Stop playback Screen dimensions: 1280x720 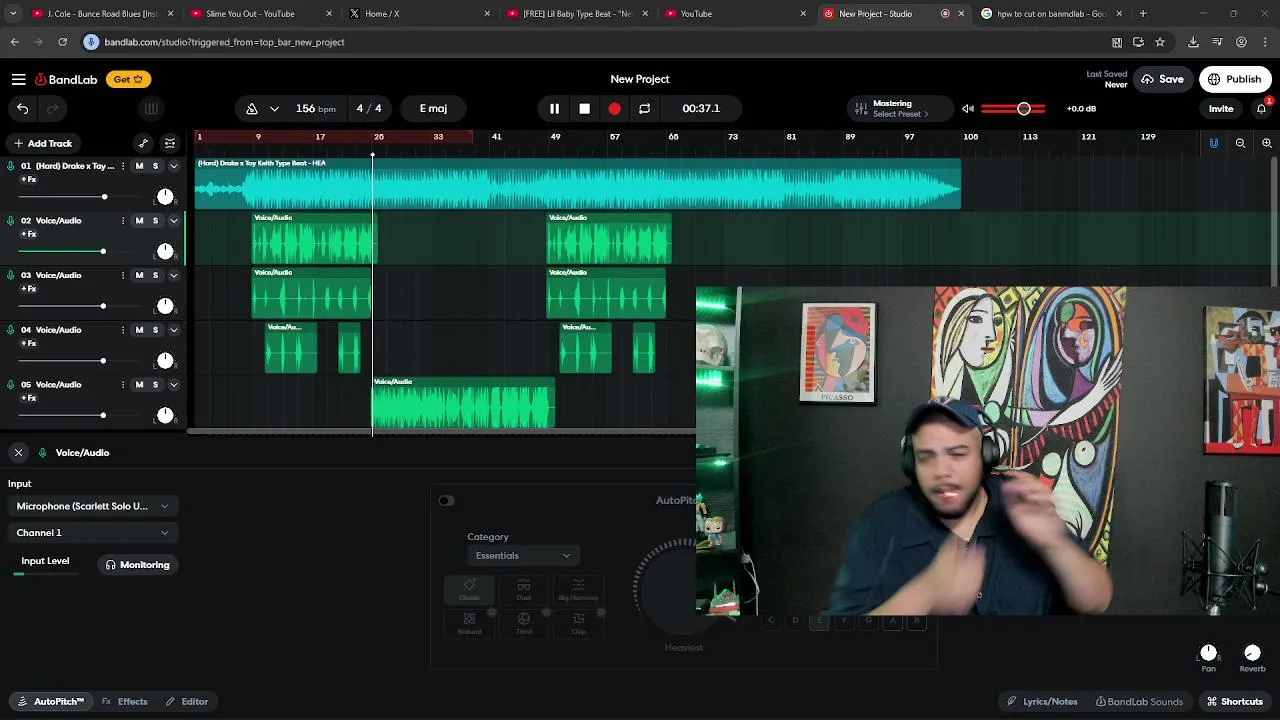click(584, 108)
